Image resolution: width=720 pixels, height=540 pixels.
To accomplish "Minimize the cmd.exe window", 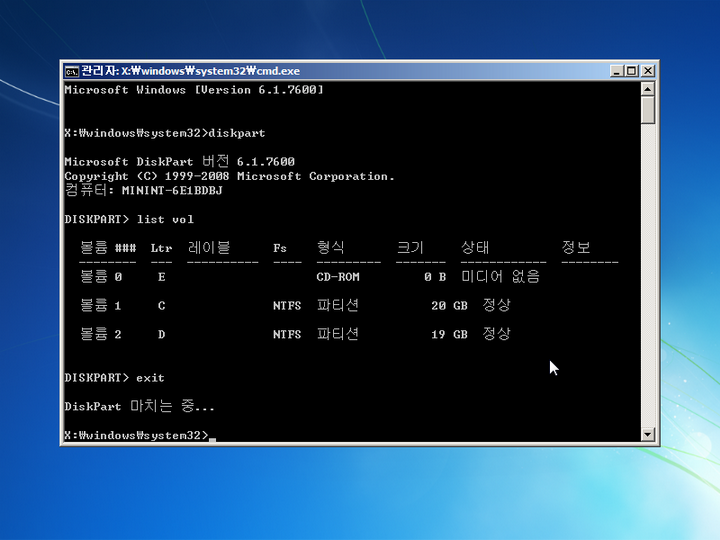I will (616, 71).
